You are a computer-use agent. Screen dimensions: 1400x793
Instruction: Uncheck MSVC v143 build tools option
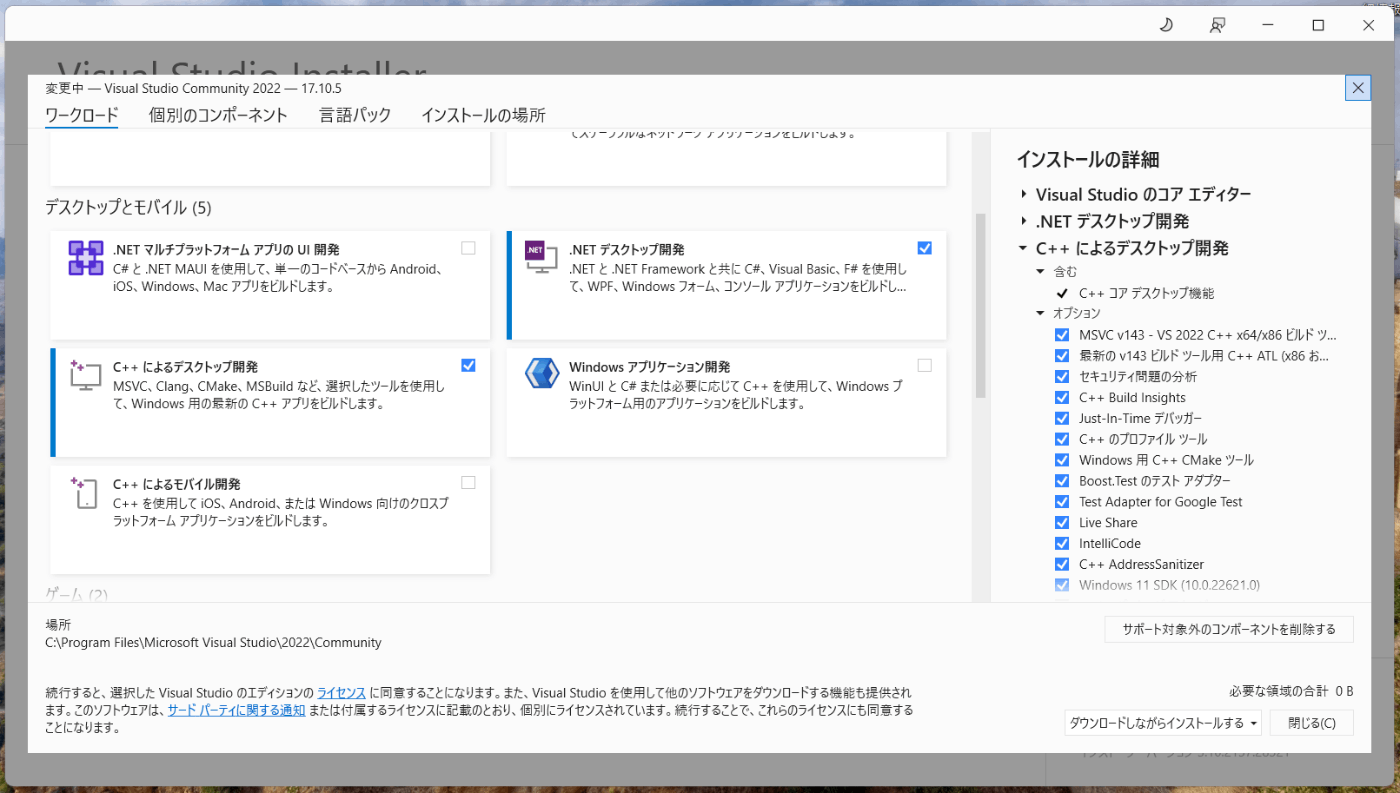pos(1062,335)
